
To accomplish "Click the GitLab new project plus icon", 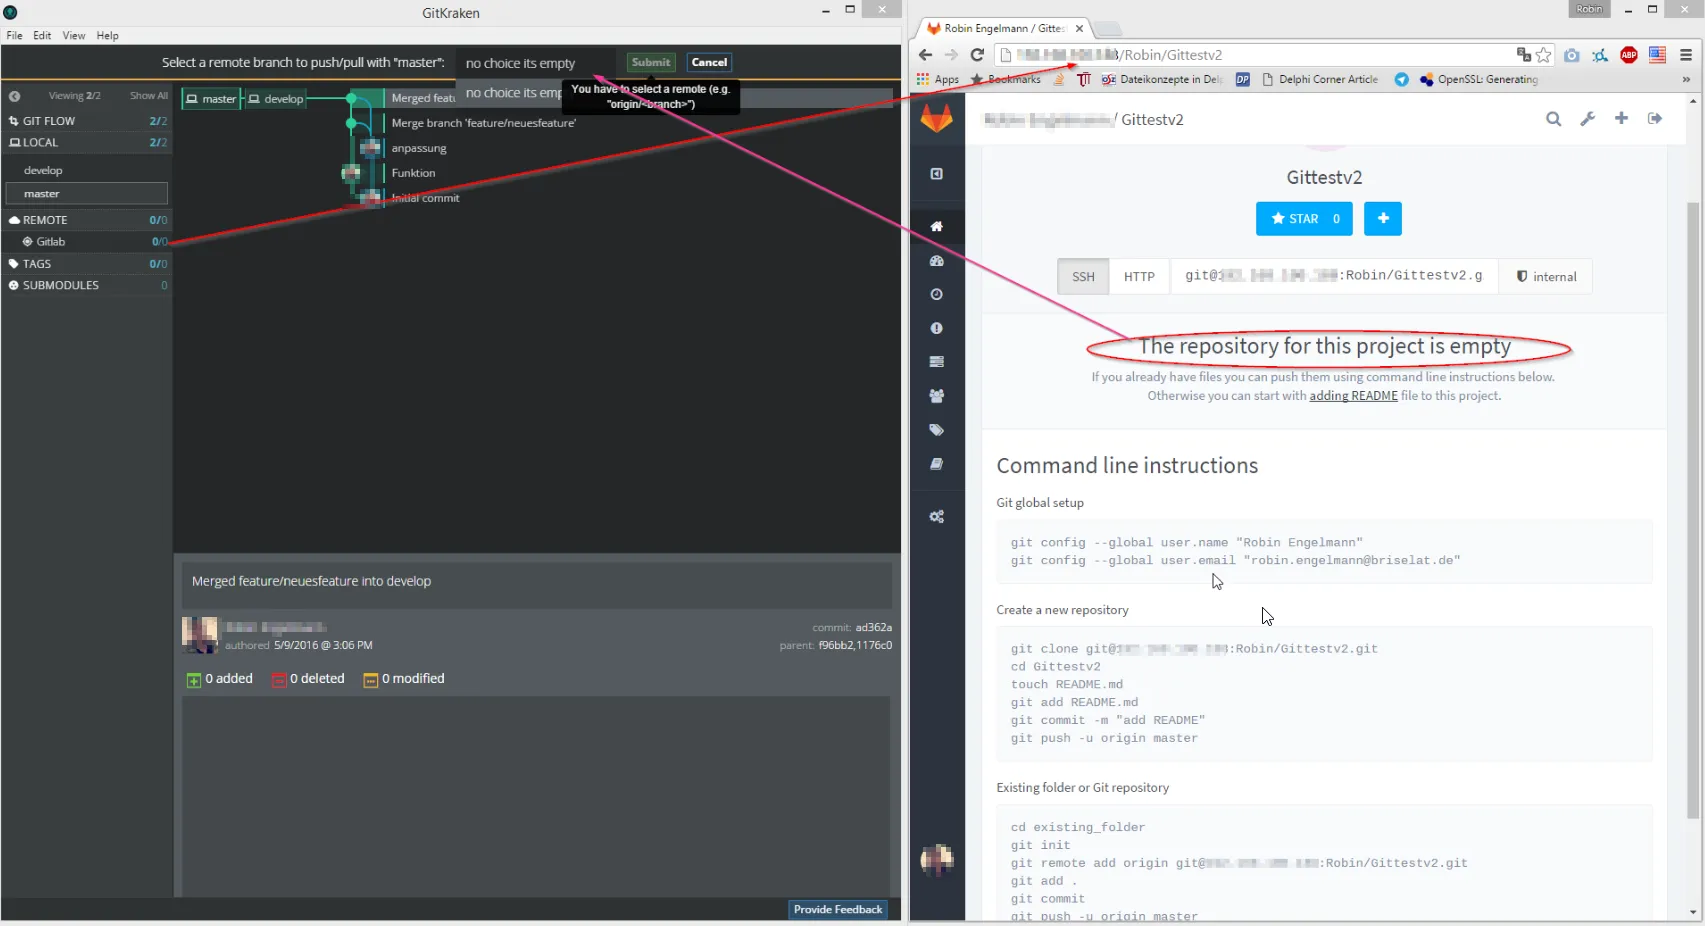I will coord(1621,118).
